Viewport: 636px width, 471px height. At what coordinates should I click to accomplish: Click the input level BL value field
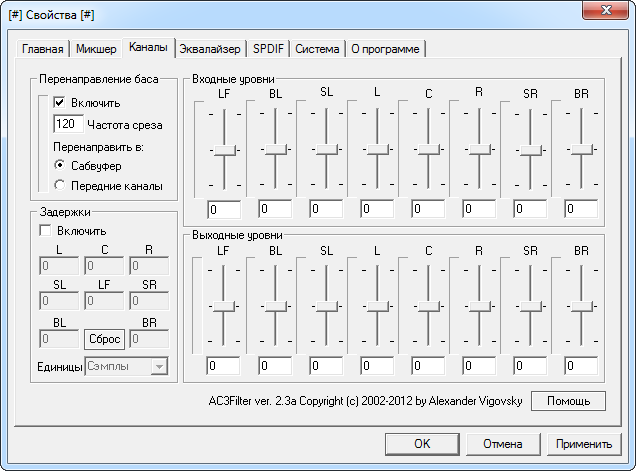[275, 209]
